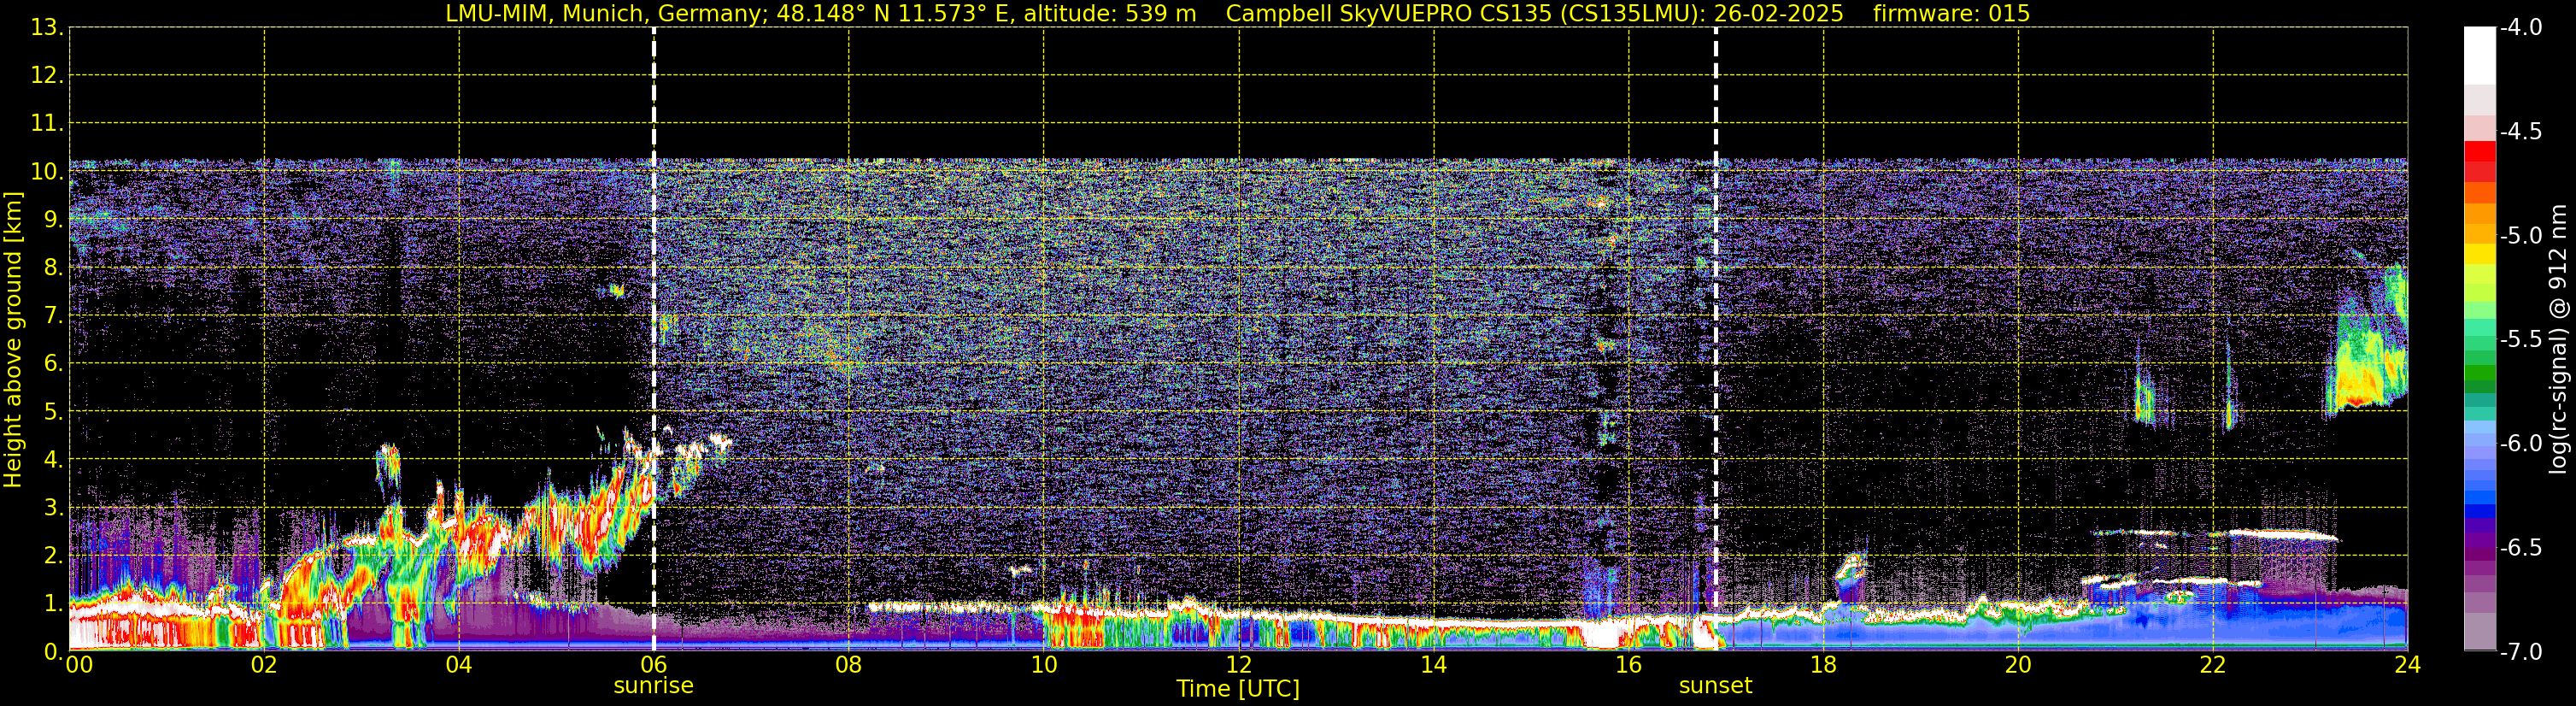Click the date '26-02-2025' in the title

tap(1778, 13)
